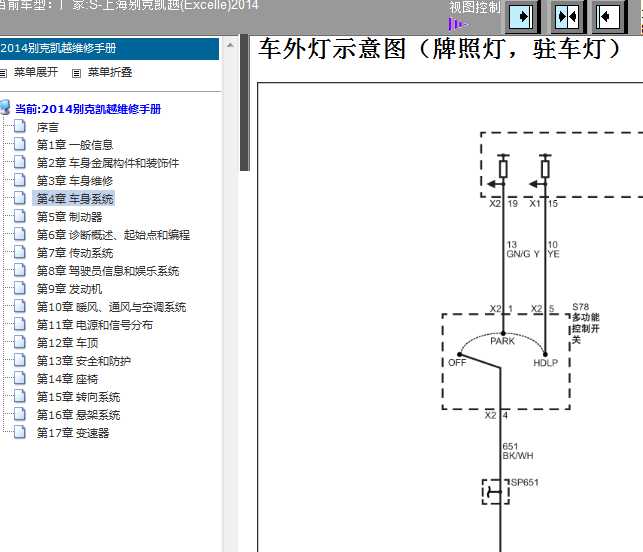Open 第10章 暖风、通风与空调系统
The width and height of the screenshot is (643, 552).
(x=111, y=307)
